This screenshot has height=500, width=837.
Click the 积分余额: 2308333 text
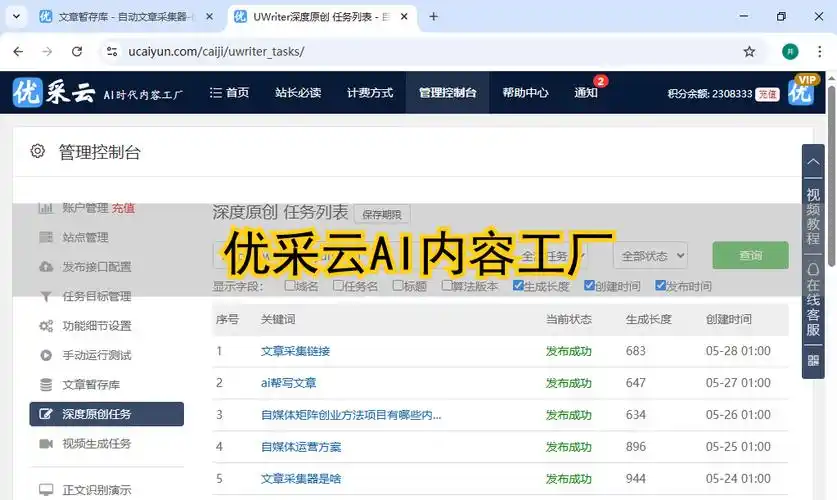[x=709, y=94]
